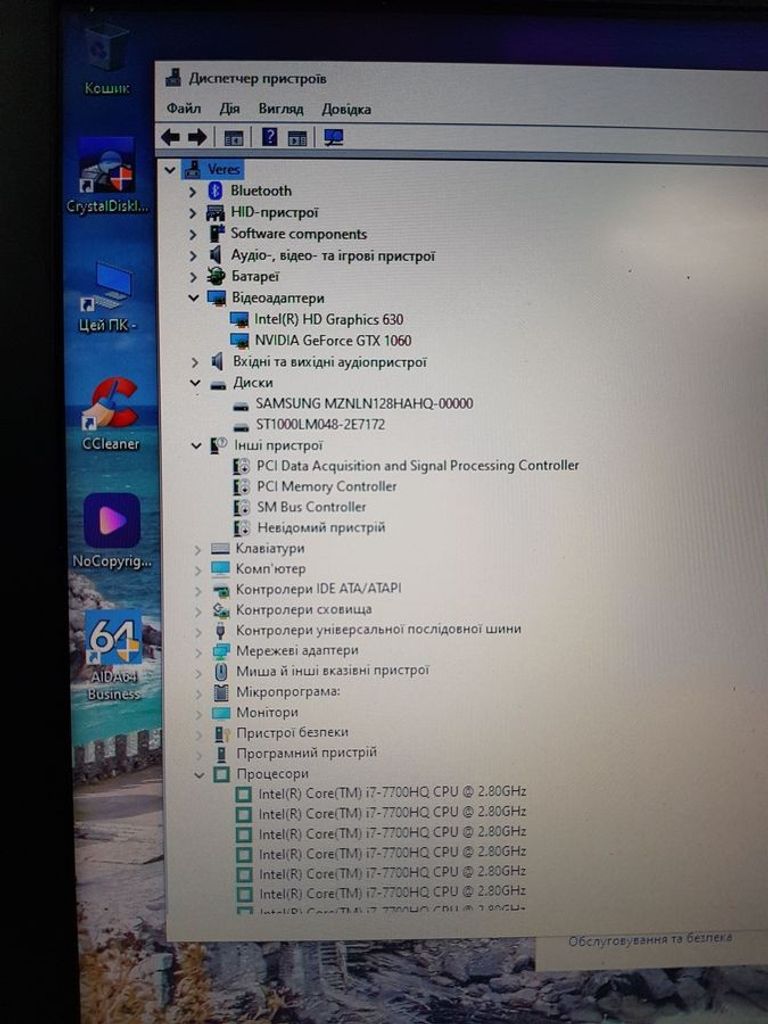Expand the Монітори category
Image resolution: width=768 pixels, height=1024 pixels.
(x=199, y=713)
